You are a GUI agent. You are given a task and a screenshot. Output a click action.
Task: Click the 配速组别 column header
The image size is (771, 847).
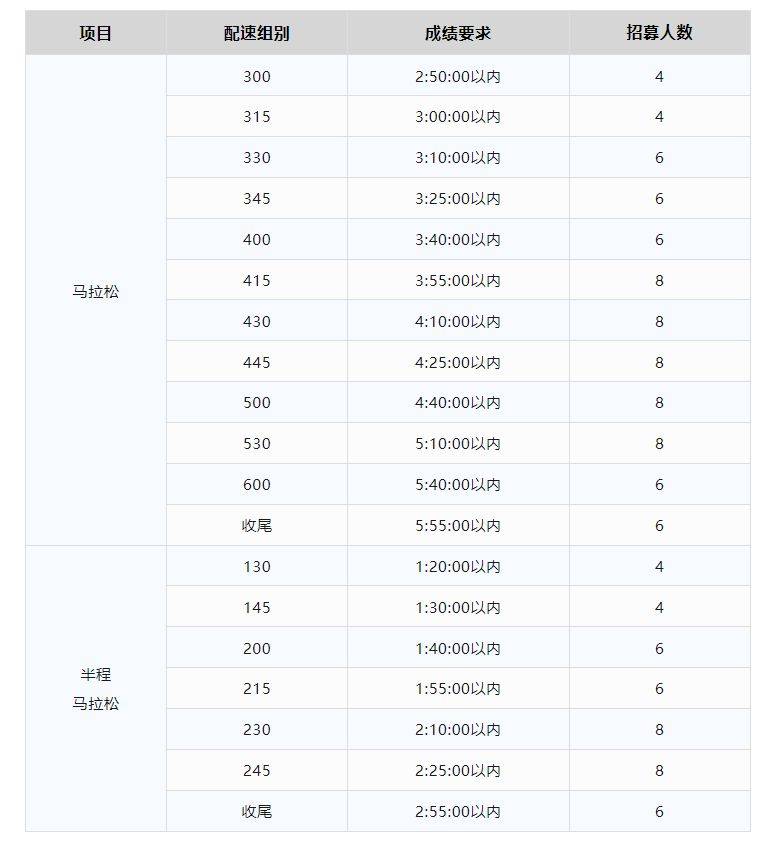[x=256, y=33]
